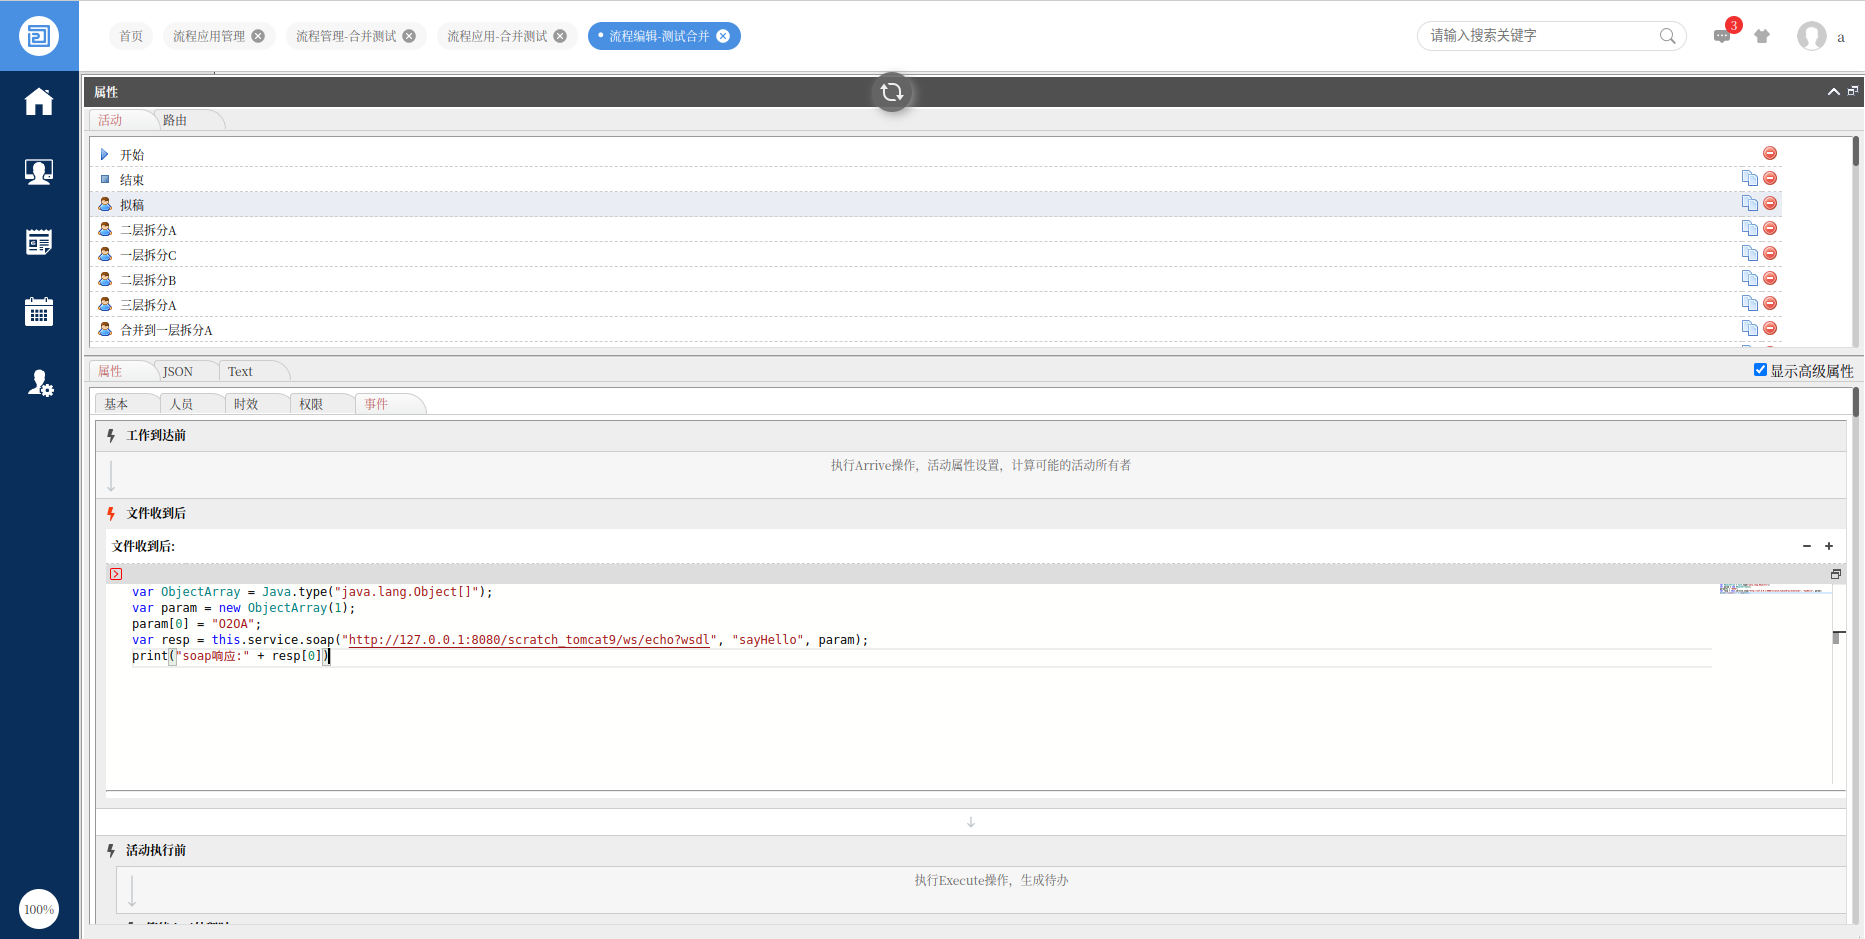1865x939 pixels.
Task: Maximize the script editor window icon
Action: coord(1836,574)
